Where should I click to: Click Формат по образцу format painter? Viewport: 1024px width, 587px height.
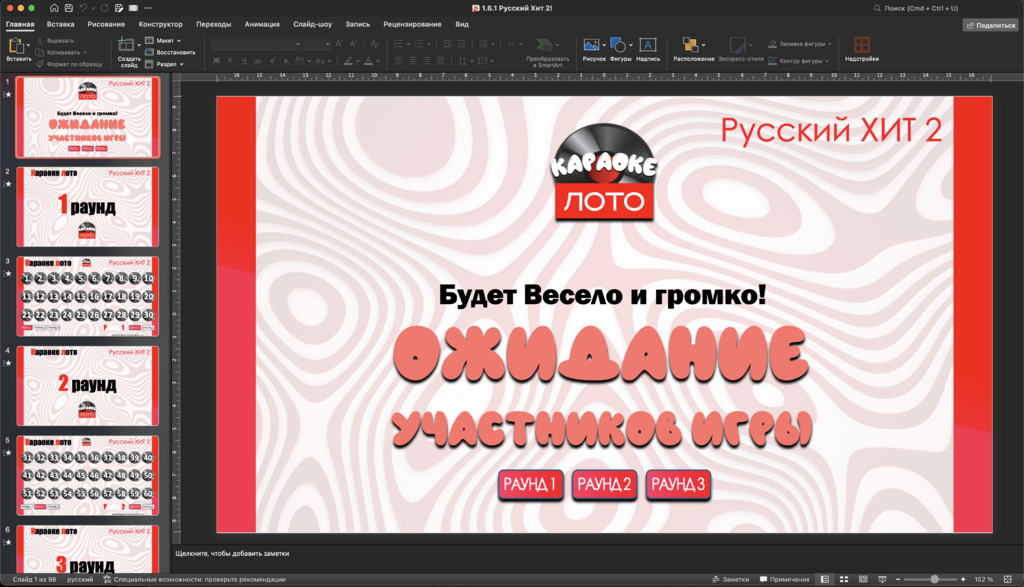[x=69, y=64]
